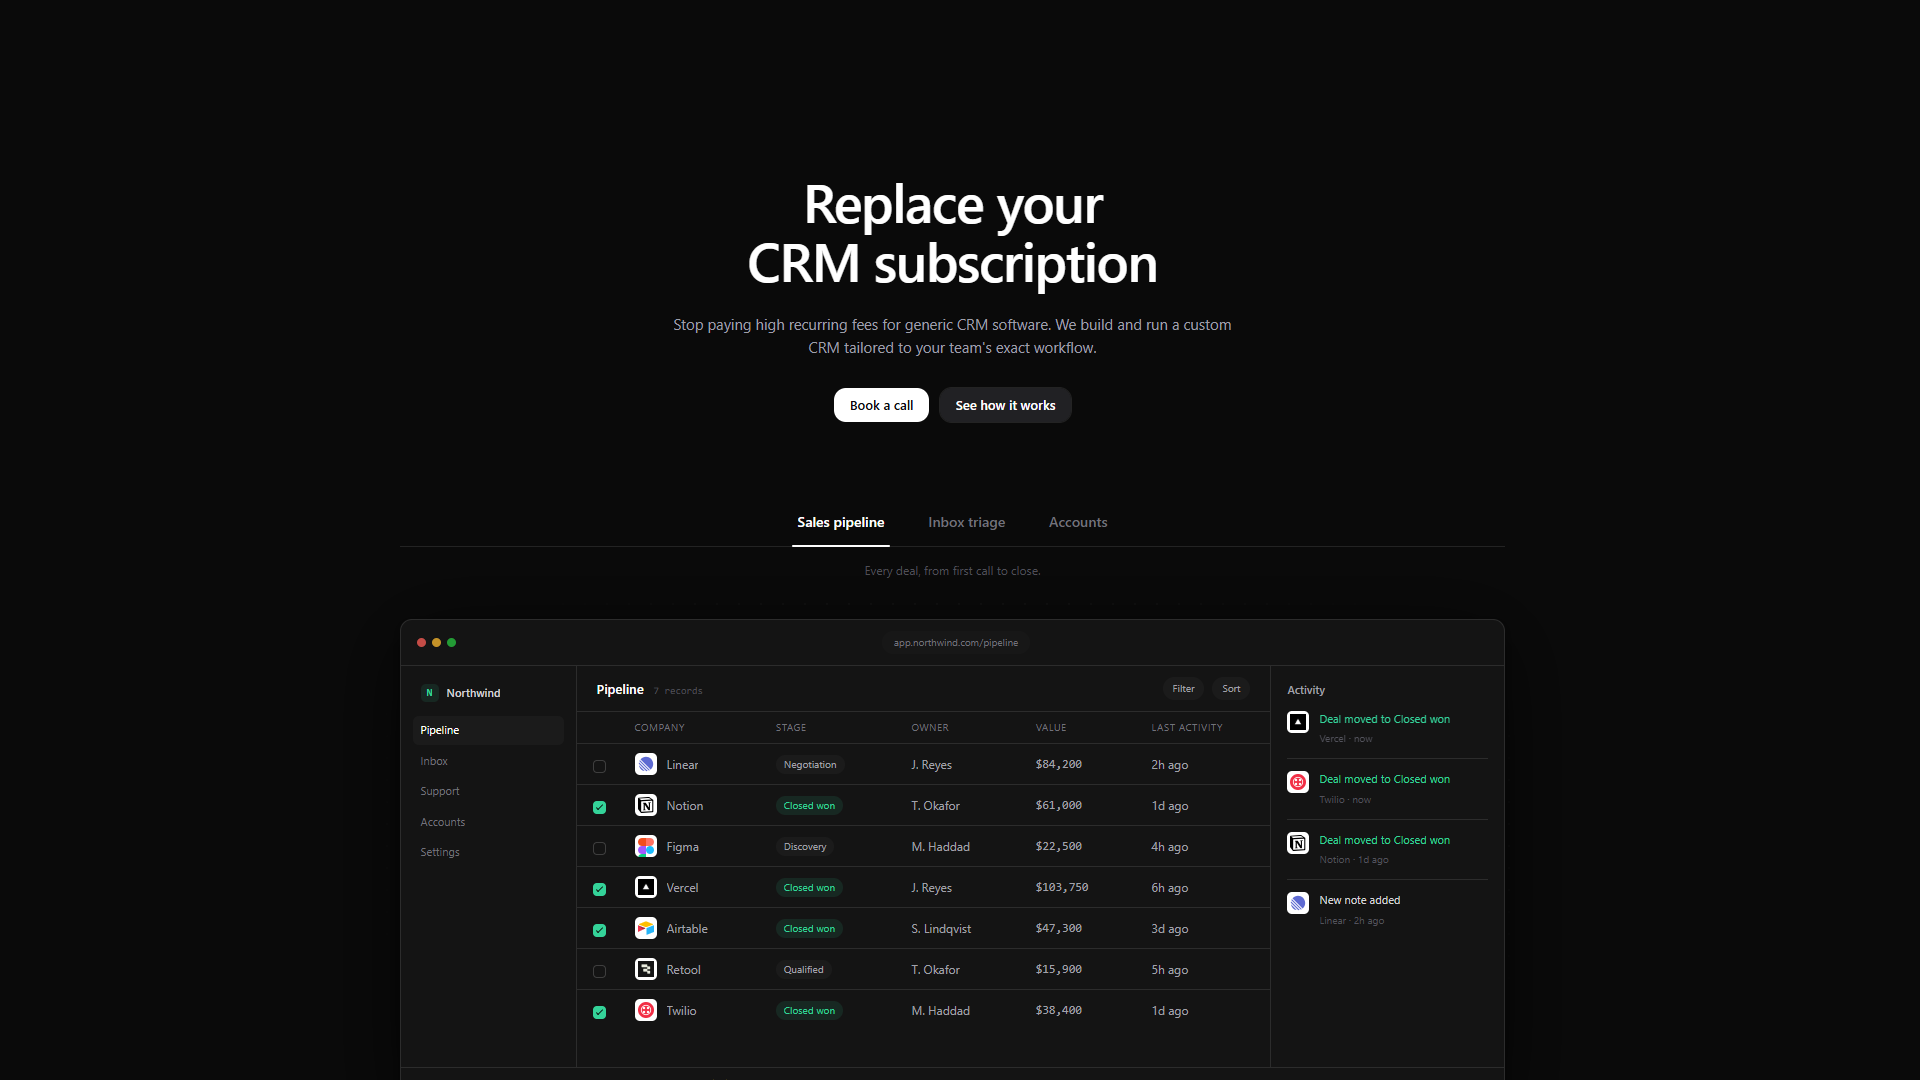Open Settings in the sidebar
This screenshot has height=1080, width=1920.
tap(488, 853)
